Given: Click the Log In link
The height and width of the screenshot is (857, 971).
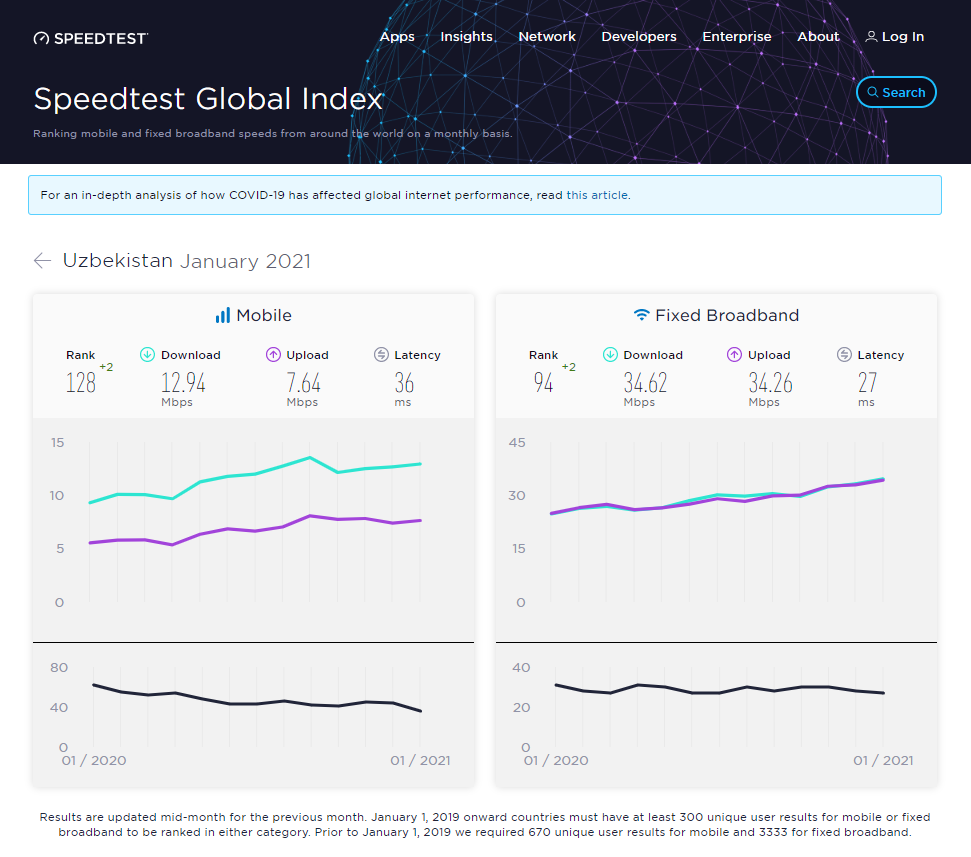Looking at the screenshot, I should (x=894, y=37).
